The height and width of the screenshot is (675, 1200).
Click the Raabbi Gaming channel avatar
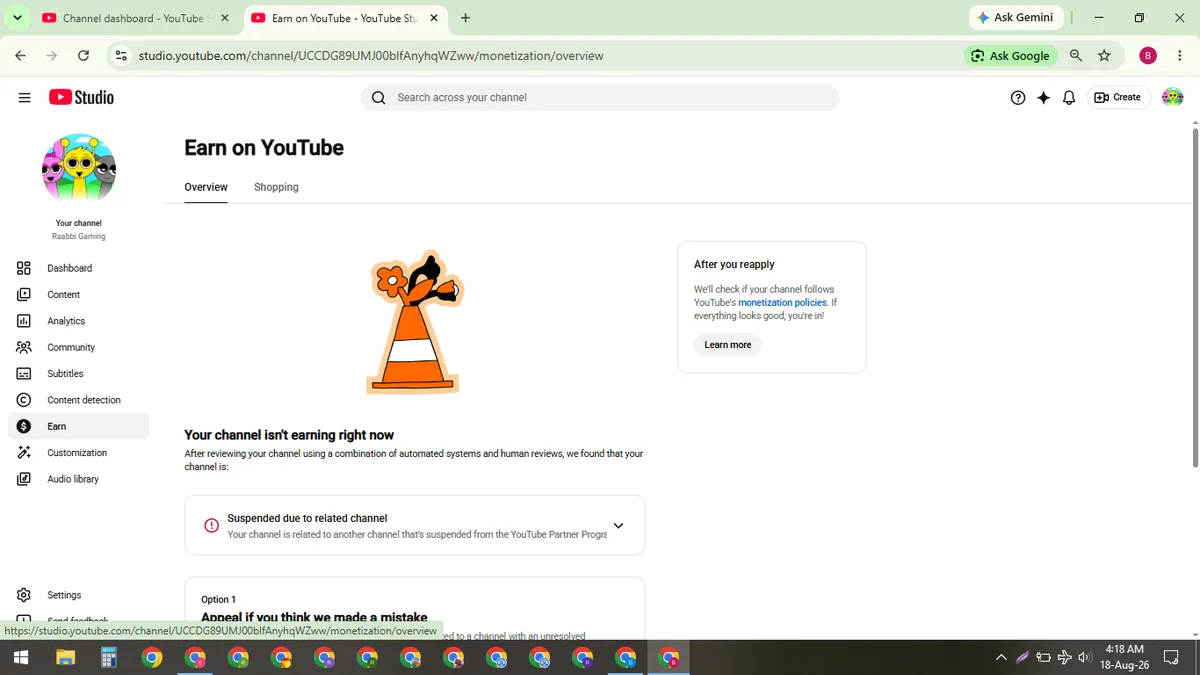[79, 170]
